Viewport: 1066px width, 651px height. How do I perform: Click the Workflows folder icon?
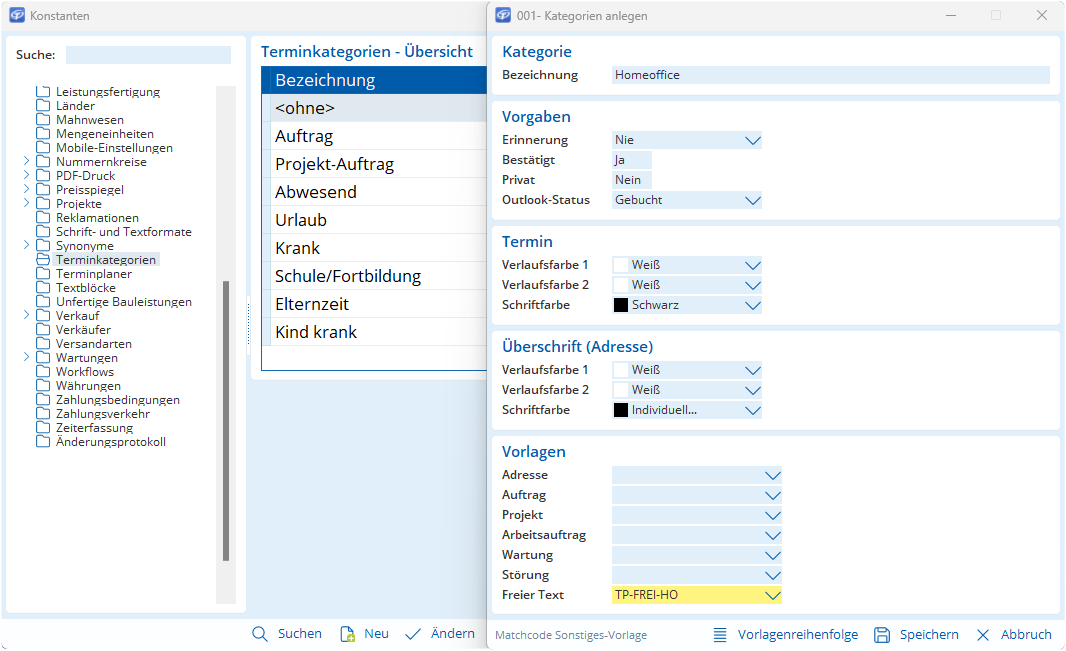tap(43, 372)
